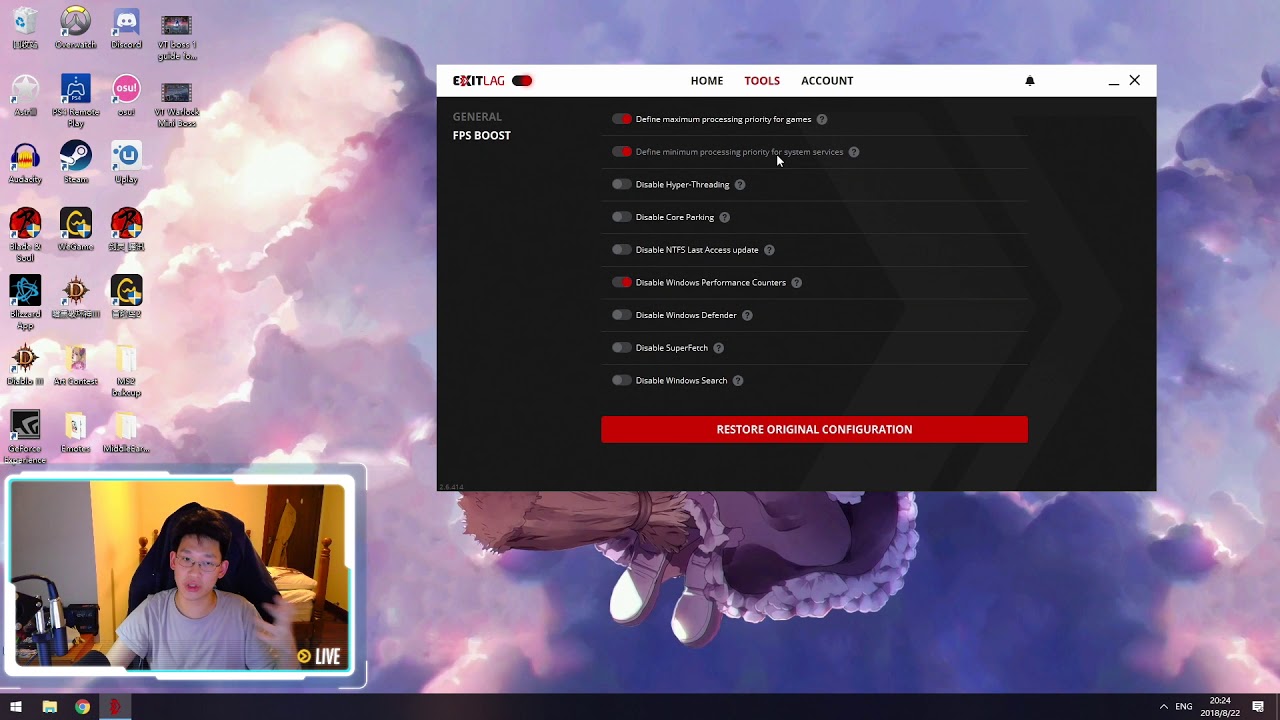Select the TOOLS tab
The image size is (1280, 720).
coord(762,81)
